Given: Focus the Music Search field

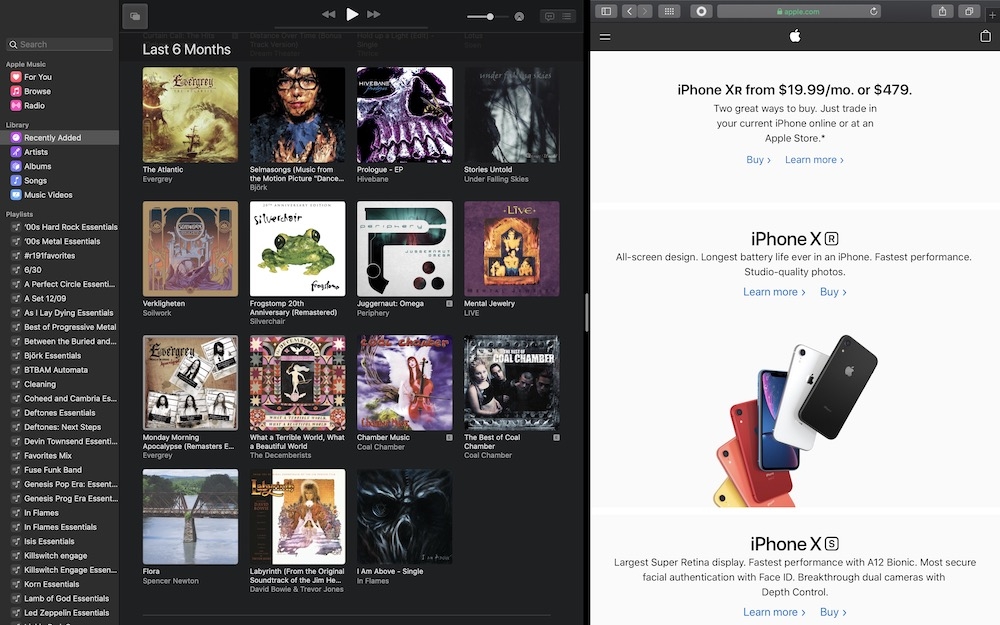Looking at the screenshot, I should coord(59,44).
